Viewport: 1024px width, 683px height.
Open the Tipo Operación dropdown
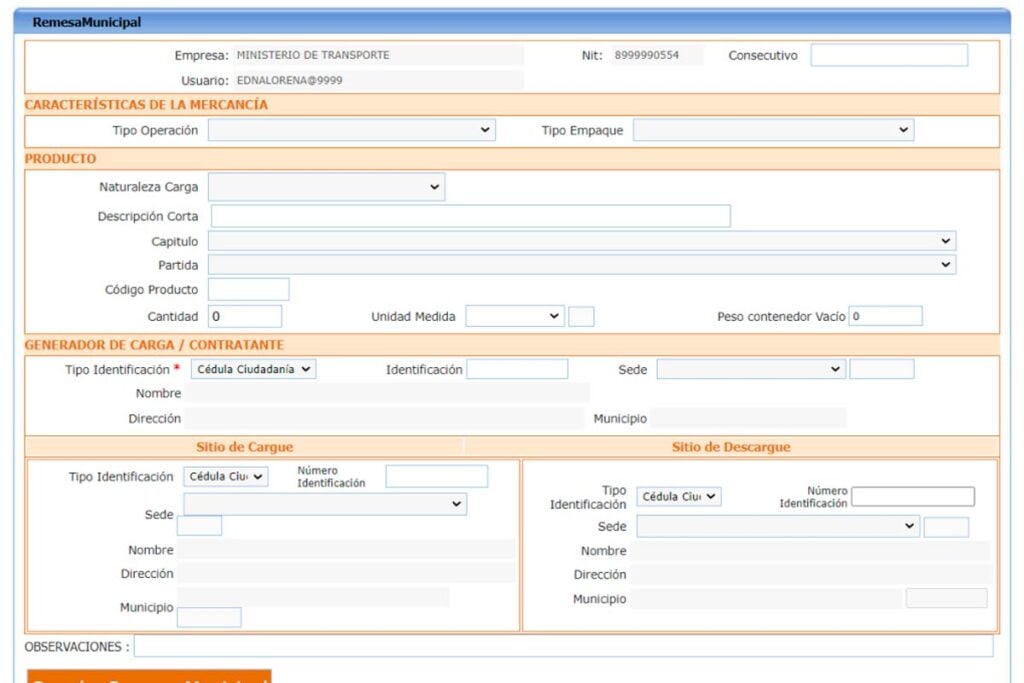[351, 130]
